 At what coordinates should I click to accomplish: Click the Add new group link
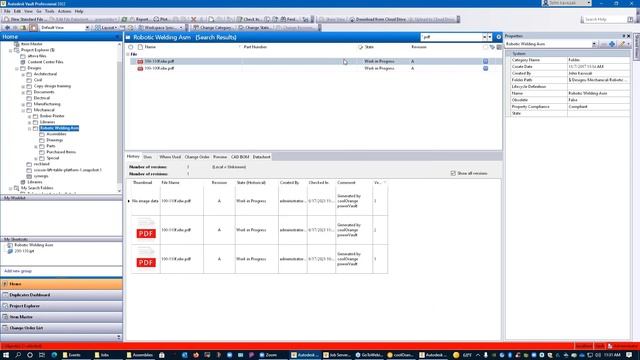click(x=18, y=271)
